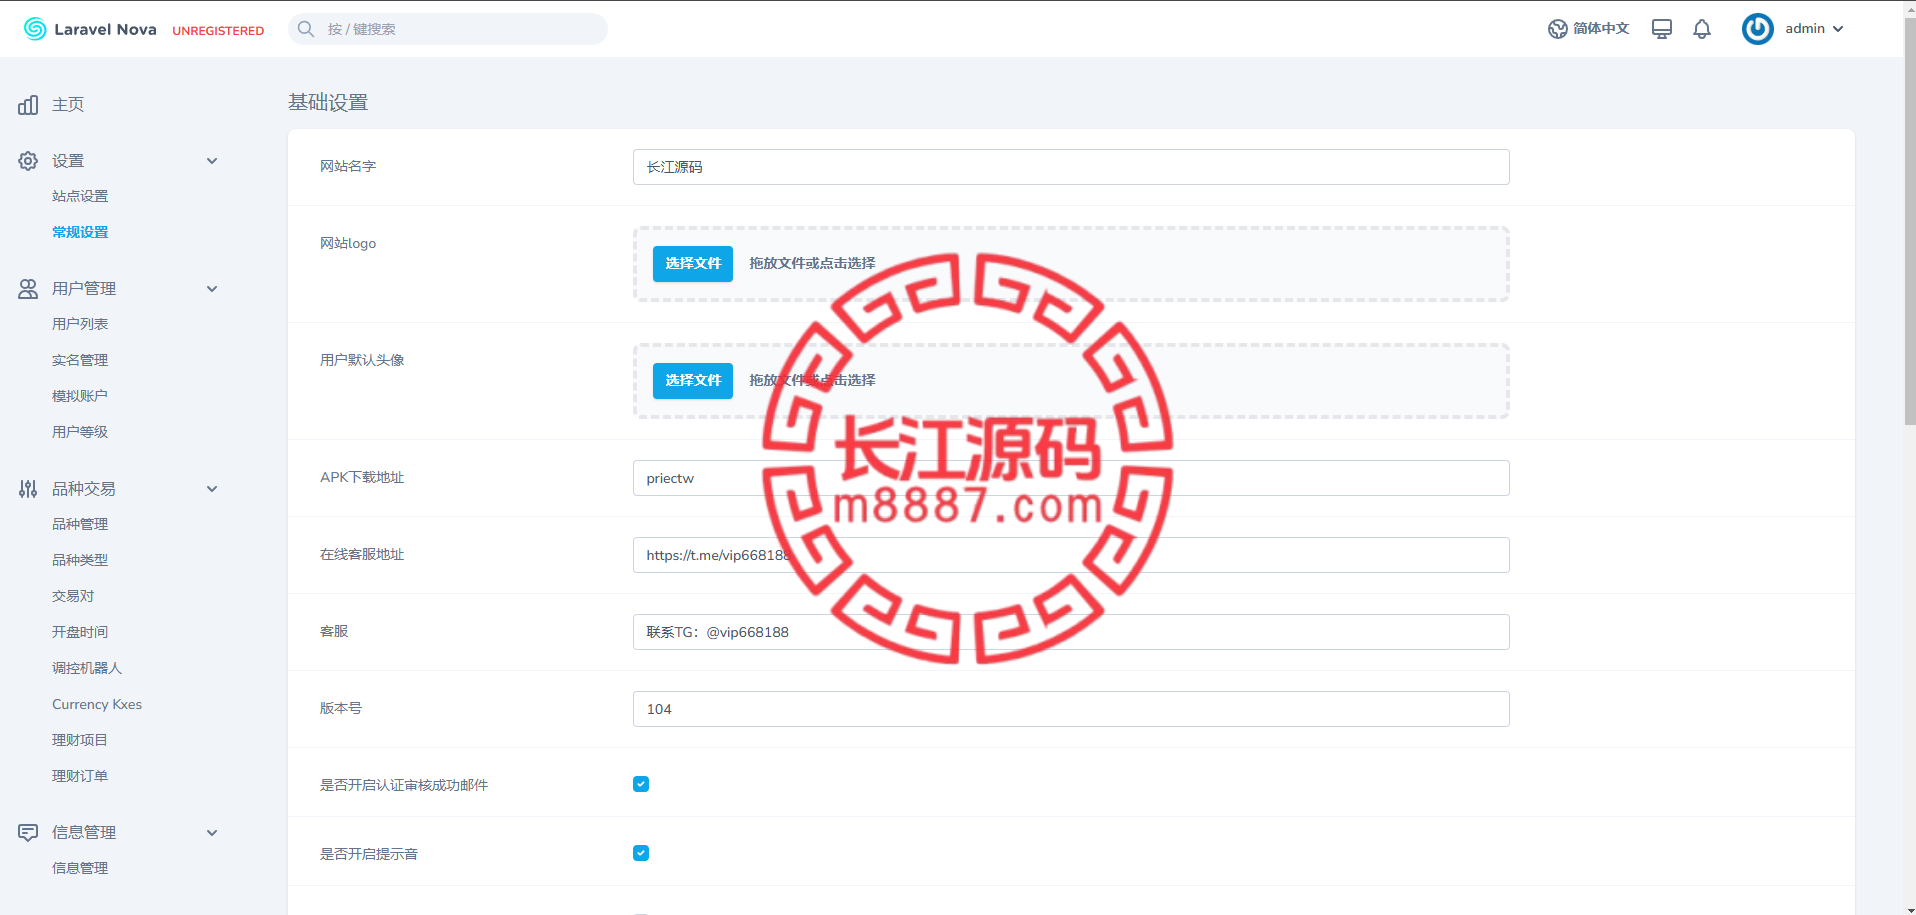This screenshot has height=915, width=1916.
Task: Open 调控机器人 menu item
Action: [87, 668]
